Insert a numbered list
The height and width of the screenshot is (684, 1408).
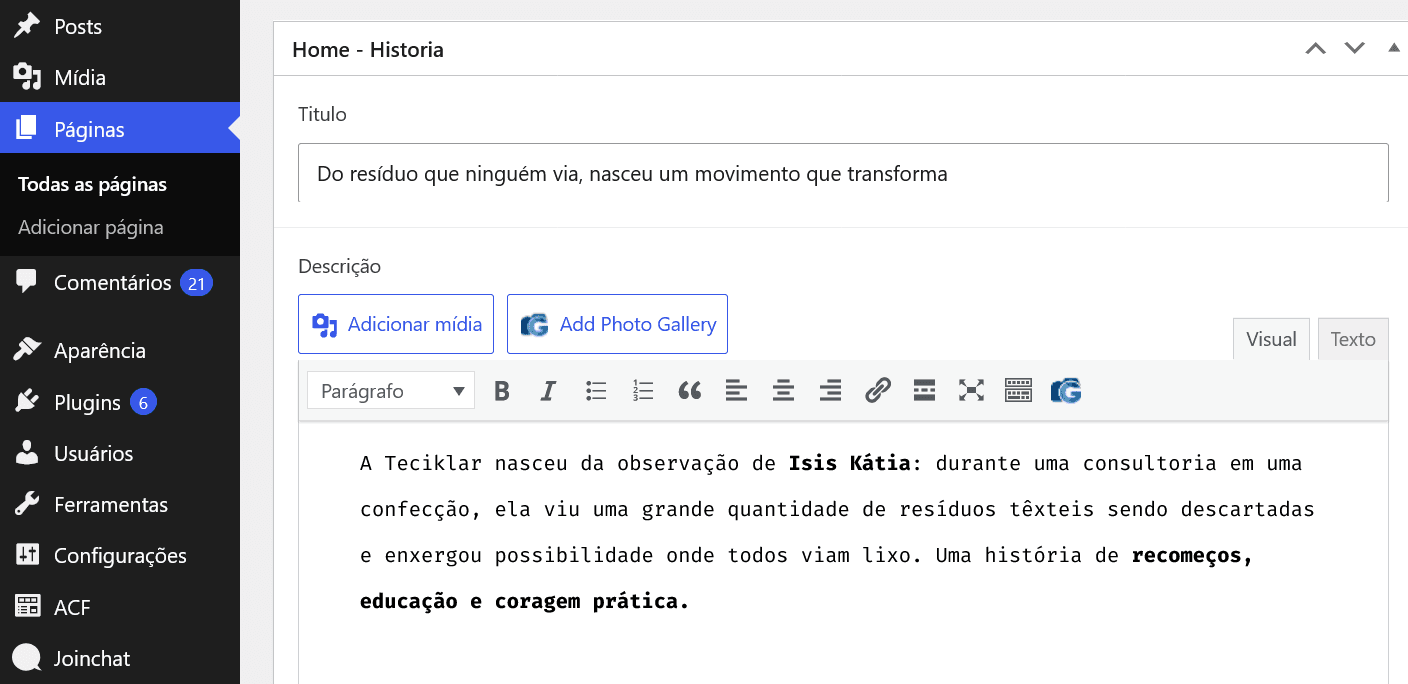pos(643,391)
